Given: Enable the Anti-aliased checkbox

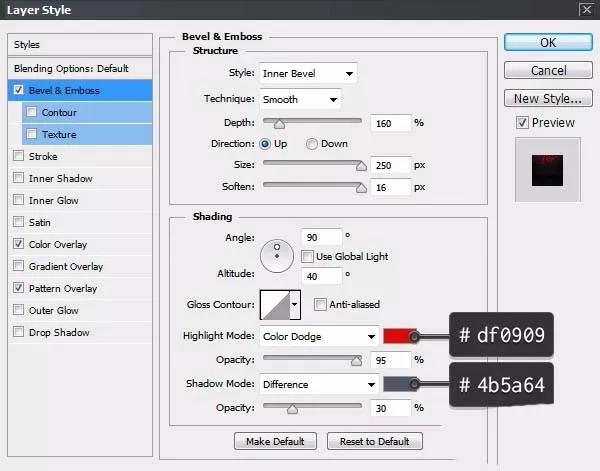Looking at the screenshot, I should point(320,305).
